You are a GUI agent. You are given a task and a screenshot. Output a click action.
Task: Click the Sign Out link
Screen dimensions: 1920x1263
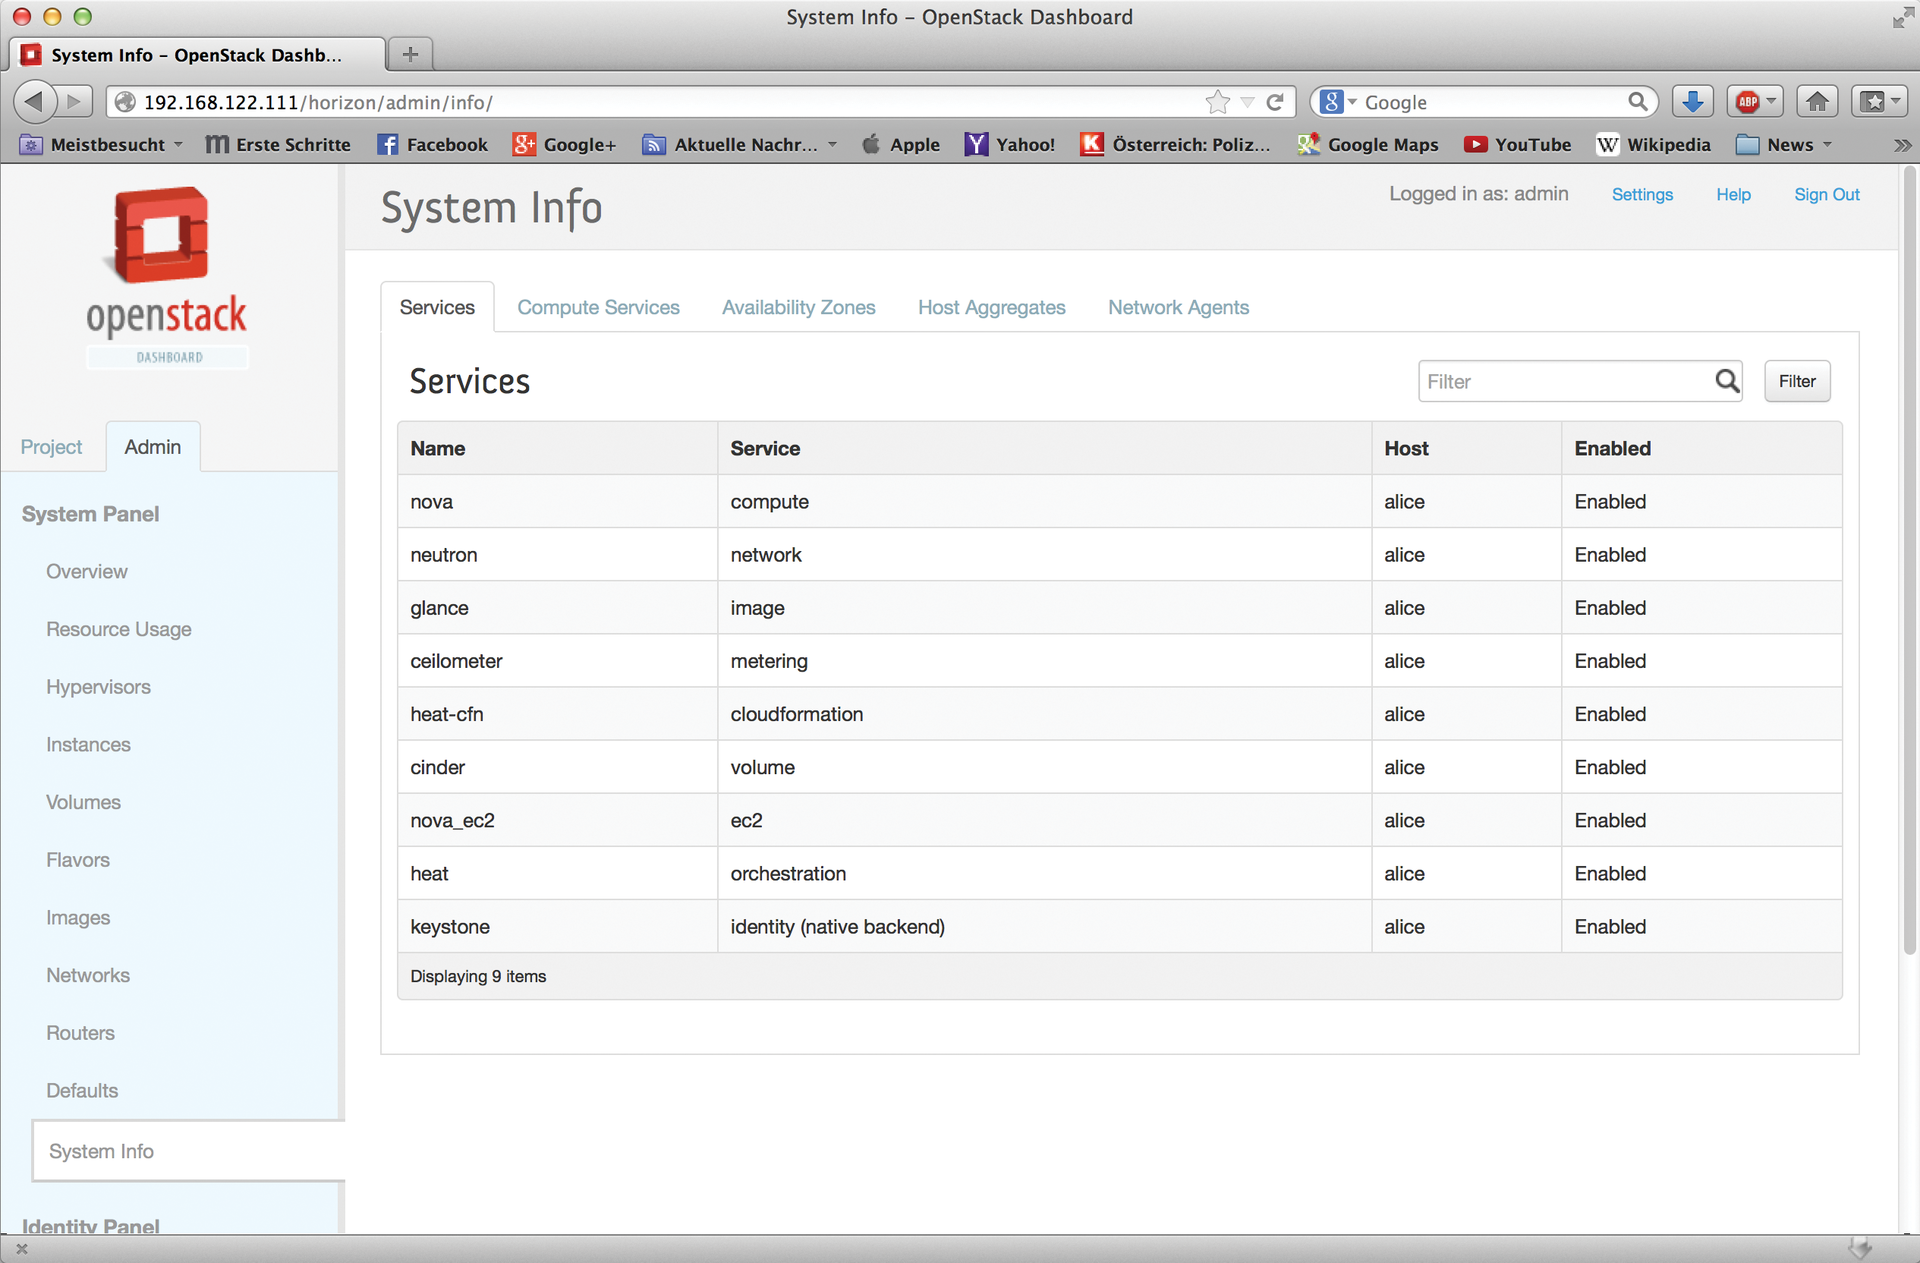1826,194
